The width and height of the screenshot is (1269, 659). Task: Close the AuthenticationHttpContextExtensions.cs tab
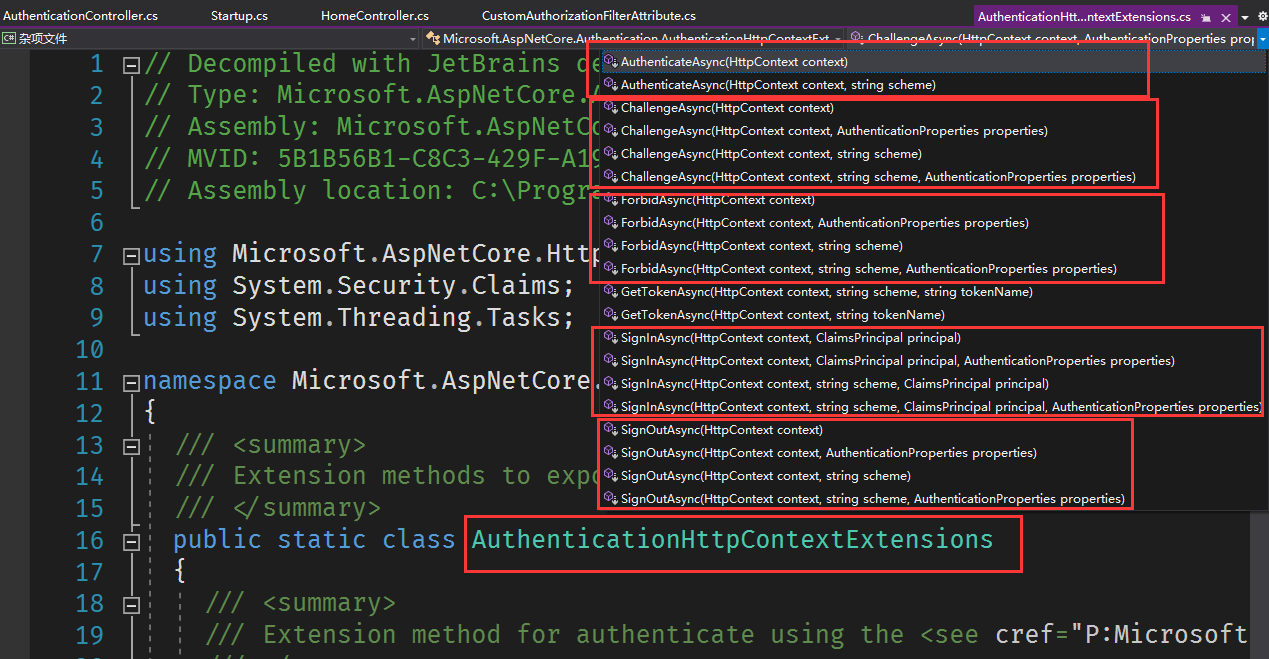pos(1225,17)
